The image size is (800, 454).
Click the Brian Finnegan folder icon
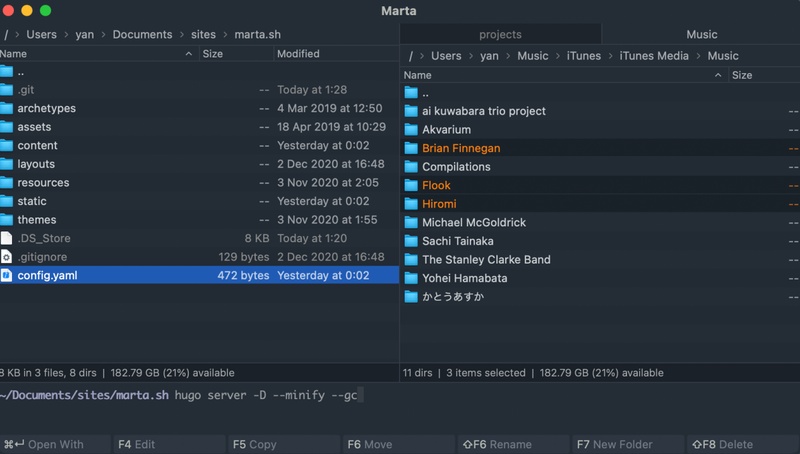[411, 148]
